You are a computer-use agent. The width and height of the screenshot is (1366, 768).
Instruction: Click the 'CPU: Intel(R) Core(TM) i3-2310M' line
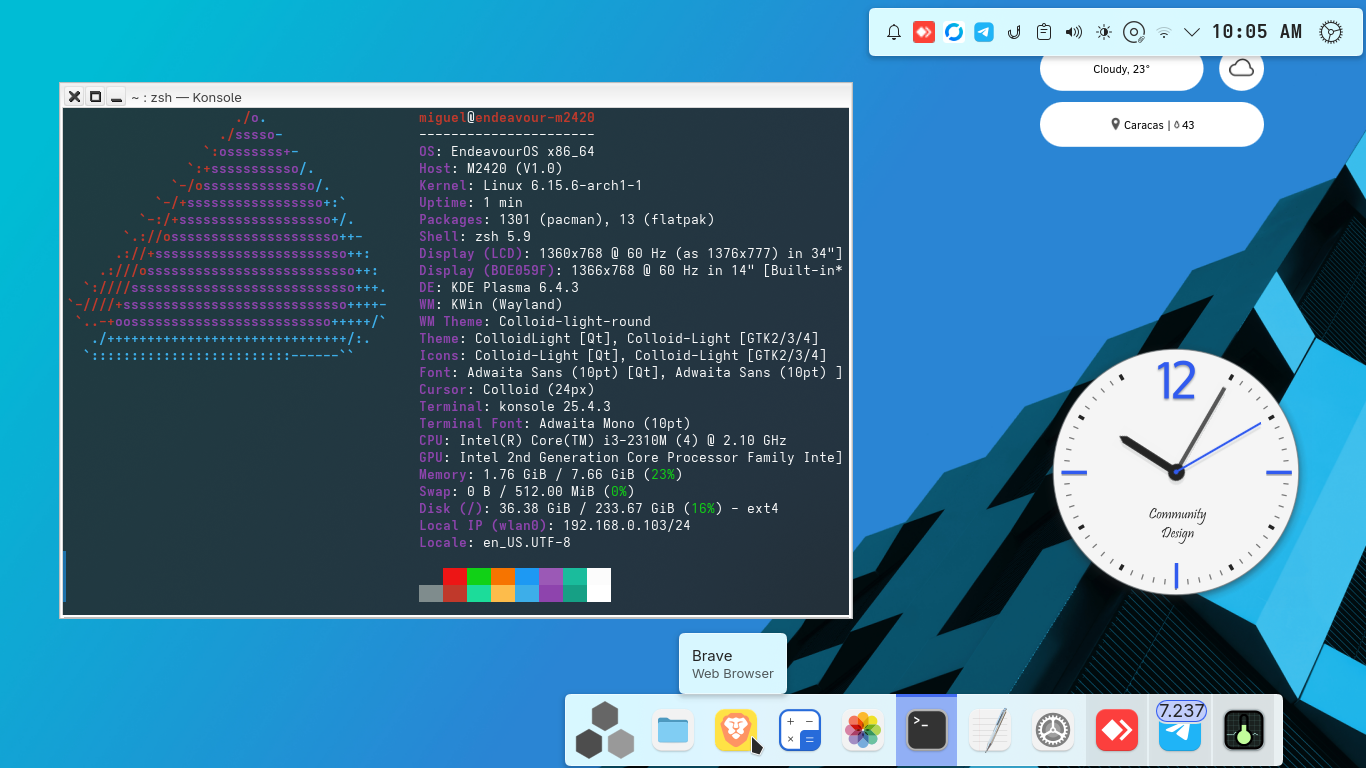click(603, 441)
